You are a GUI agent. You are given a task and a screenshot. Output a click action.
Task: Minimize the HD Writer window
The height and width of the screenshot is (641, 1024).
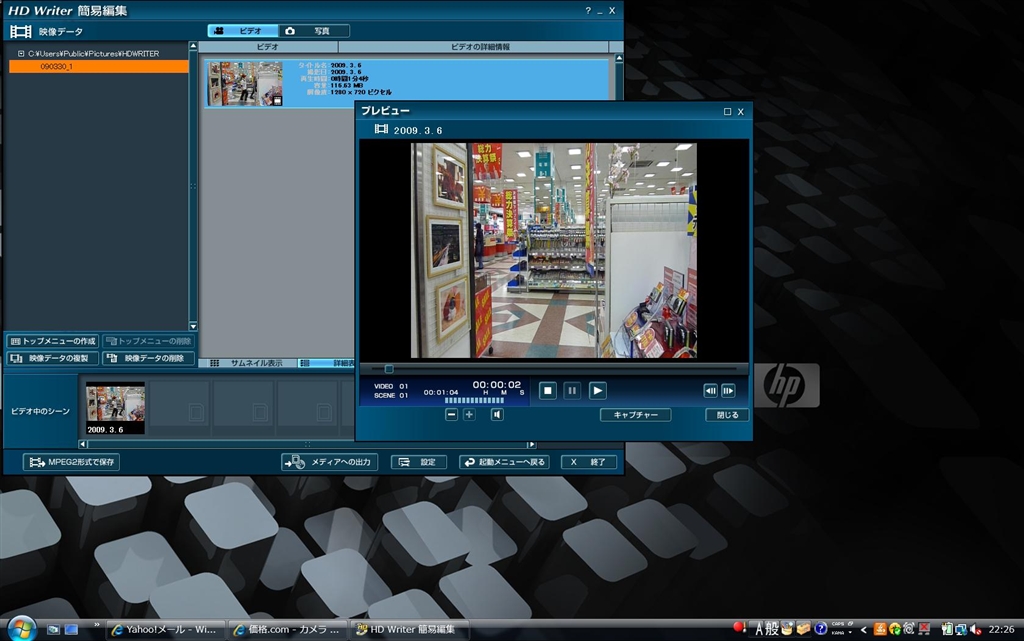click(x=600, y=10)
